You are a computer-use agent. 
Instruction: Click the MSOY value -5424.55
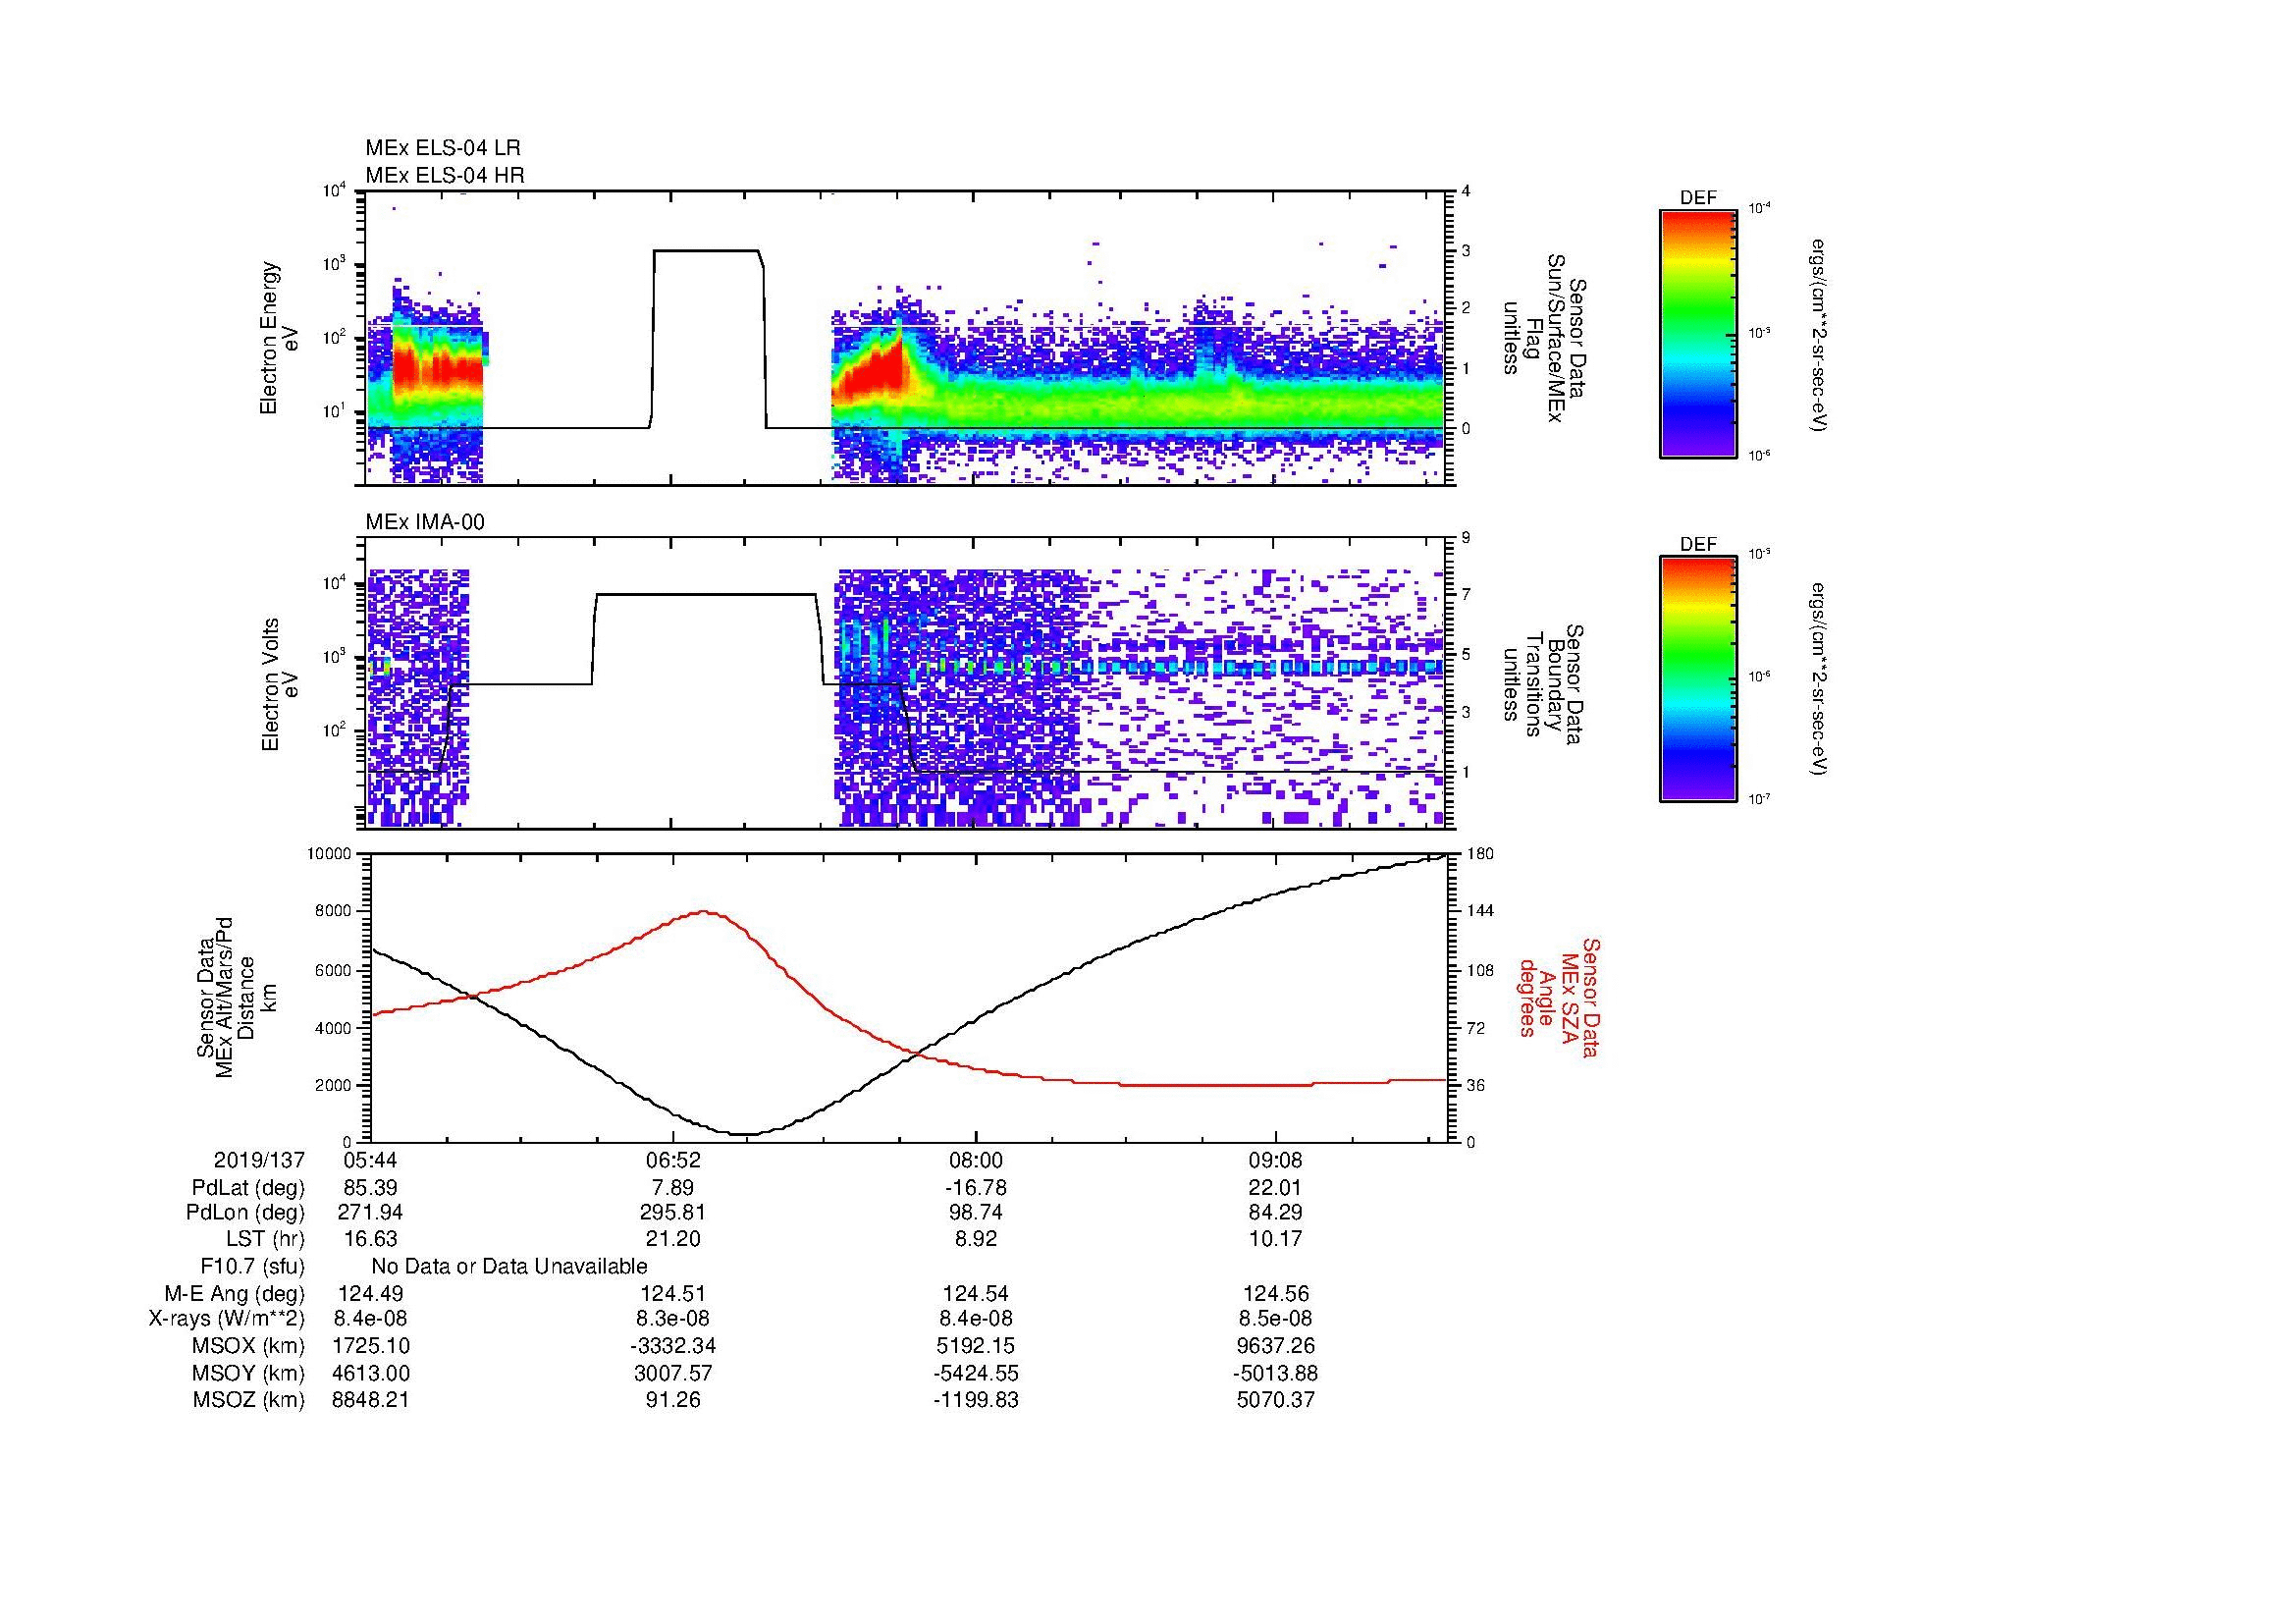[x=975, y=1373]
